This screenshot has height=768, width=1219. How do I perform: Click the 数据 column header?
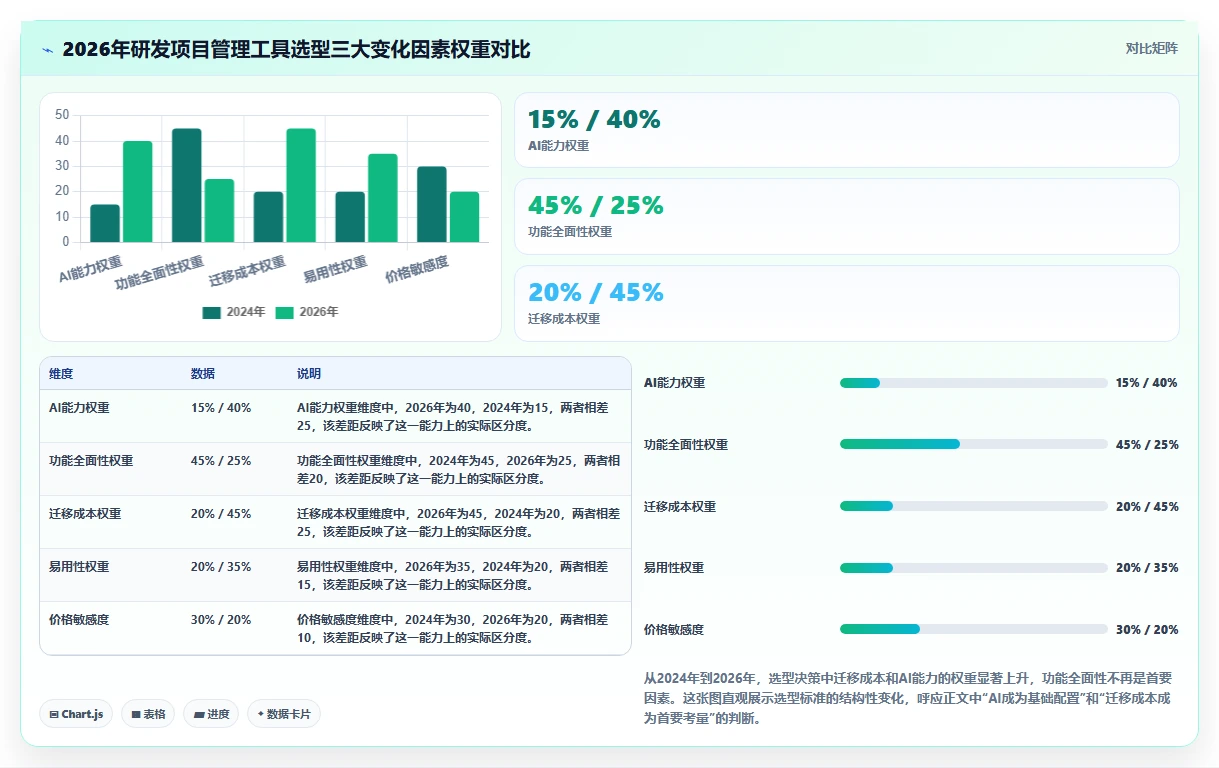point(203,374)
